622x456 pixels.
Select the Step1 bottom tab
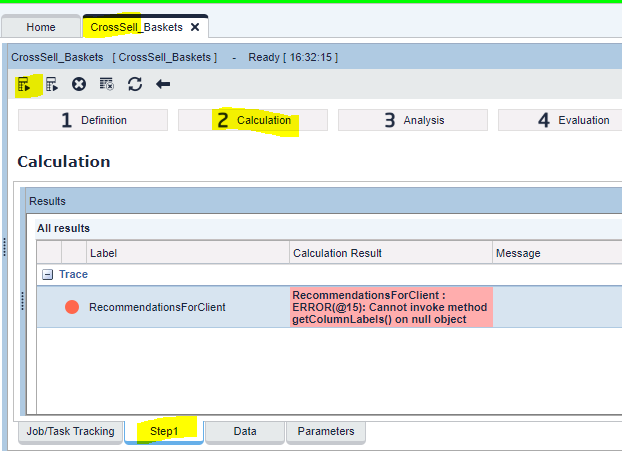[x=163, y=432]
